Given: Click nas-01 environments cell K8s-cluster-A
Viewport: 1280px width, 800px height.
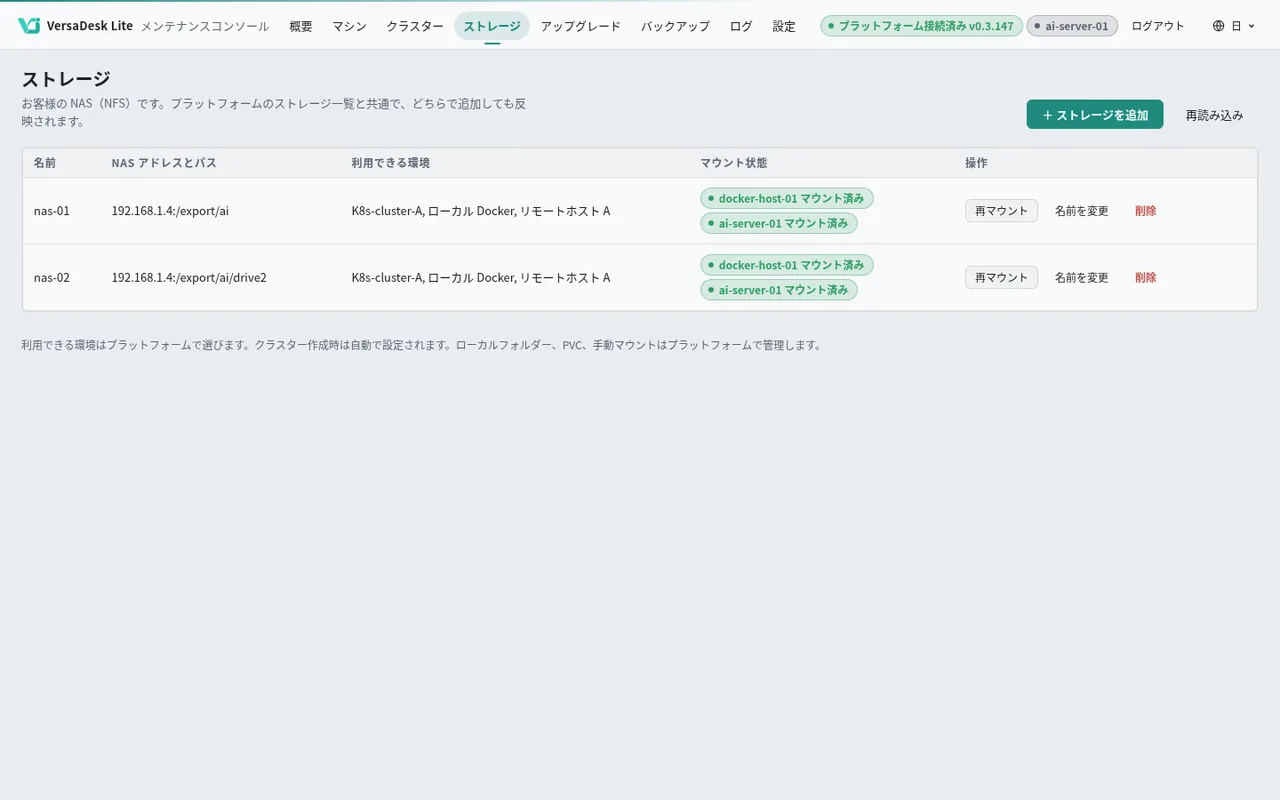Looking at the screenshot, I should (x=481, y=211).
